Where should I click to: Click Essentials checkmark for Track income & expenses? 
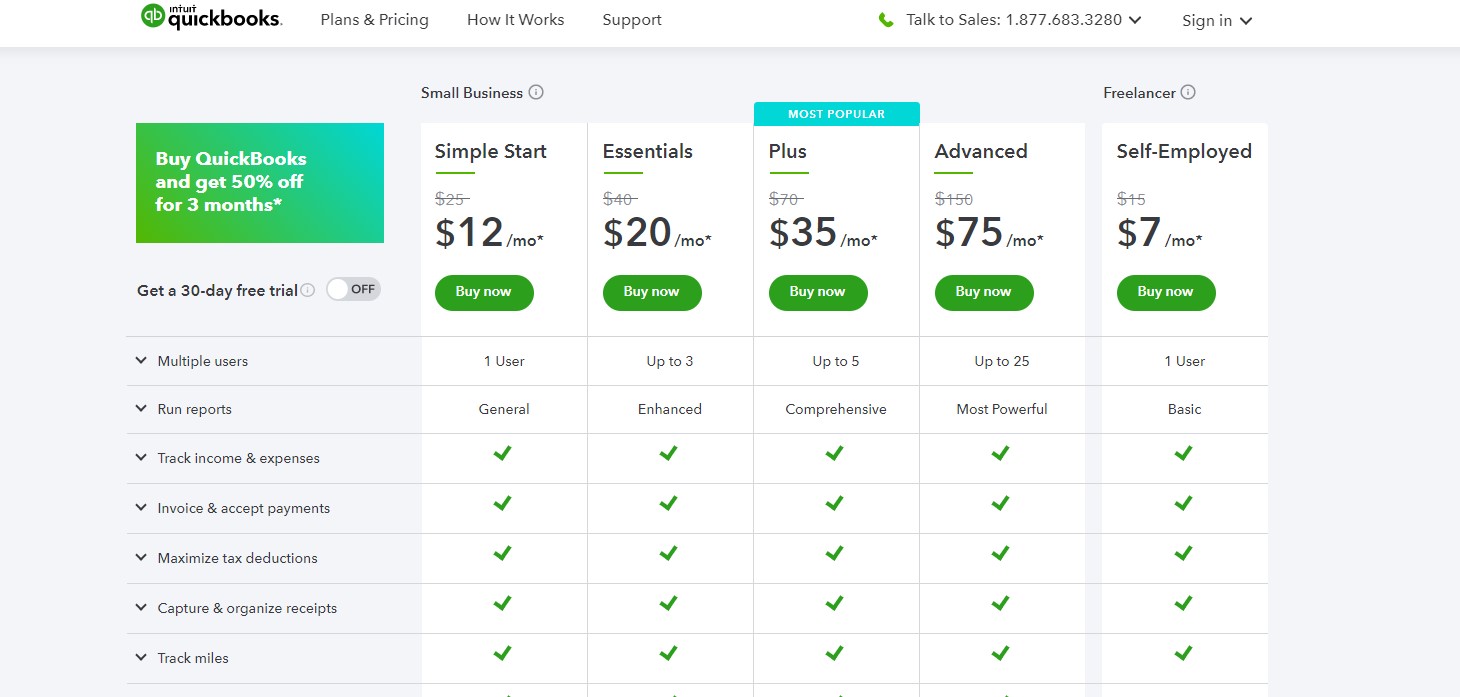pos(669,453)
